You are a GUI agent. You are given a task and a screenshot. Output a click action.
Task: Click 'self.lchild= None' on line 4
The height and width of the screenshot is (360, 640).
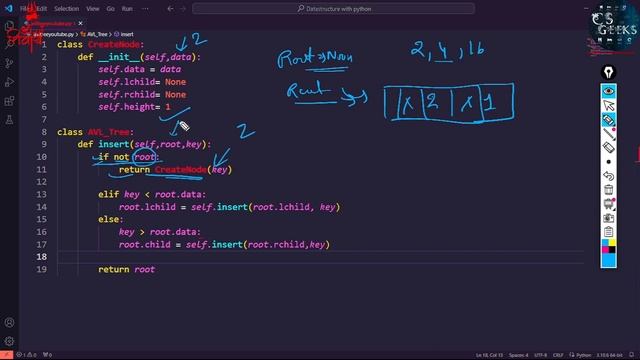[142, 82]
